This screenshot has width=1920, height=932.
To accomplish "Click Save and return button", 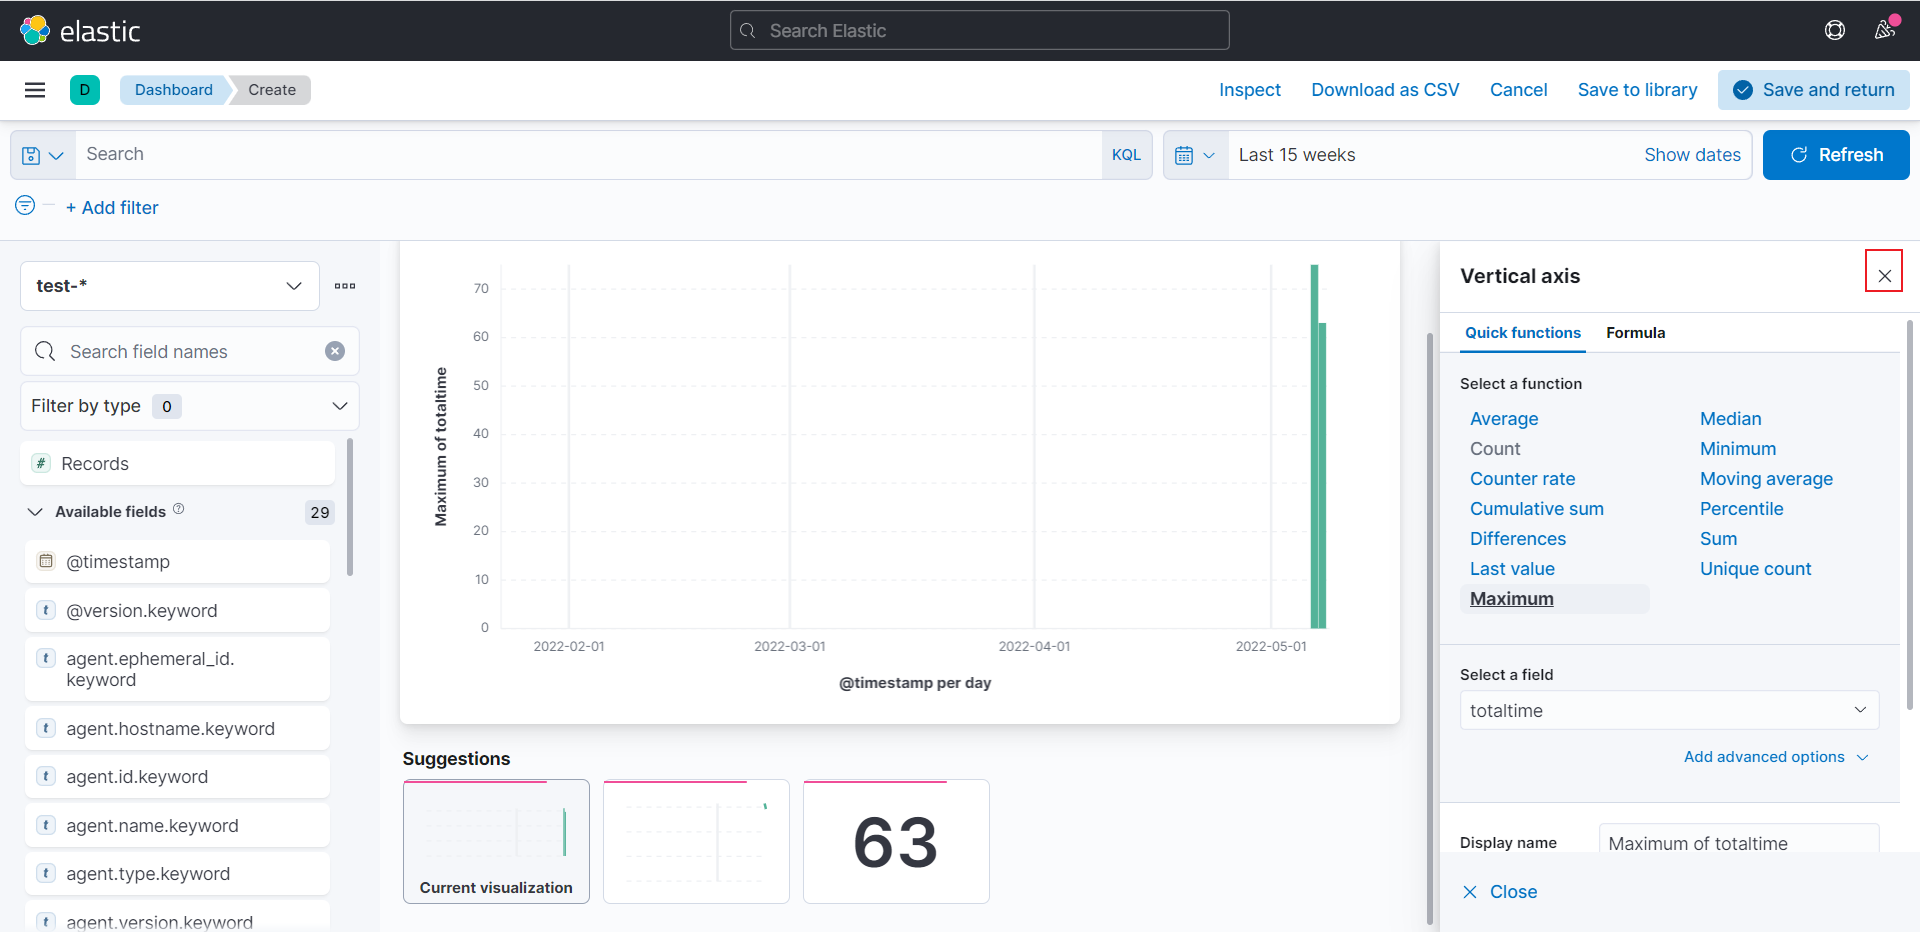I will coord(1814,90).
